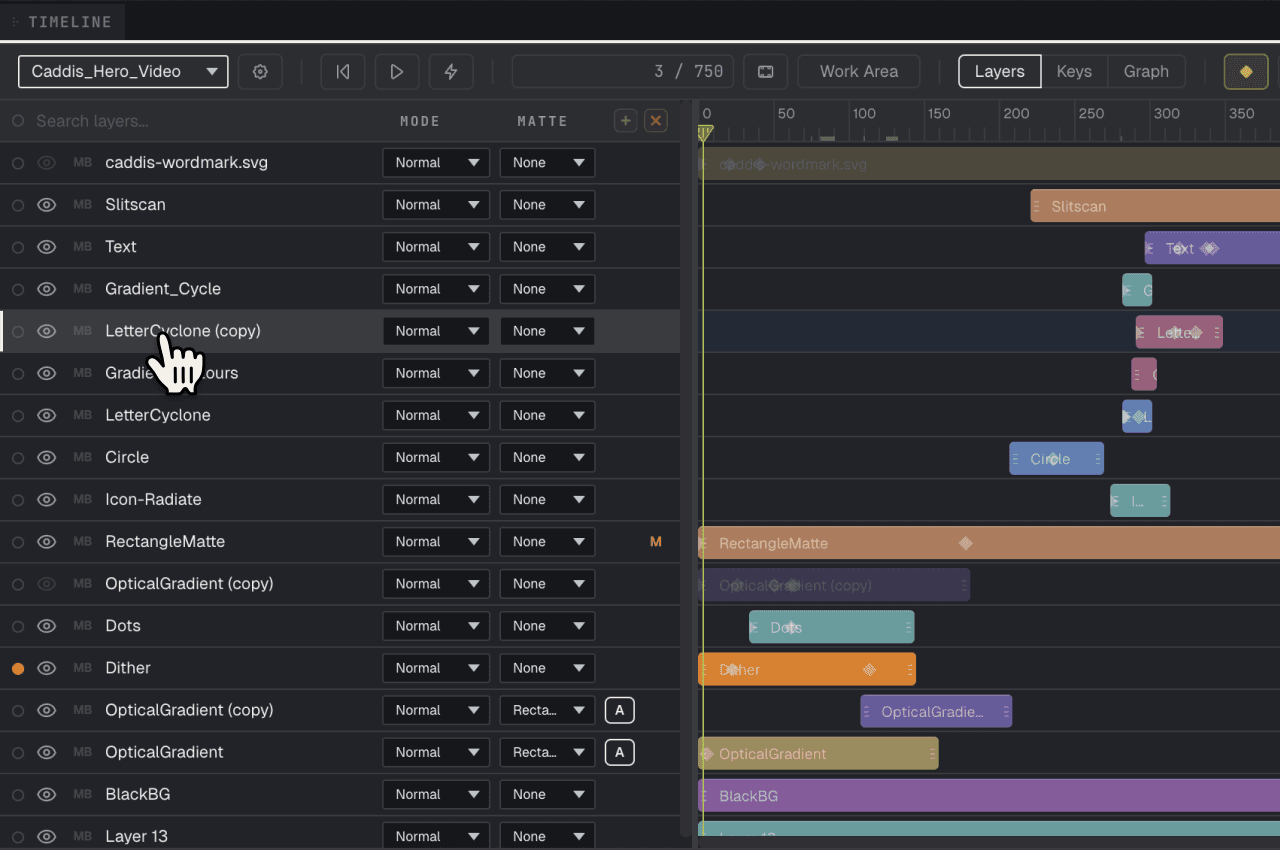The width and height of the screenshot is (1280, 850).
Task: Click the search layers circle icon
Action: (18, 121)
